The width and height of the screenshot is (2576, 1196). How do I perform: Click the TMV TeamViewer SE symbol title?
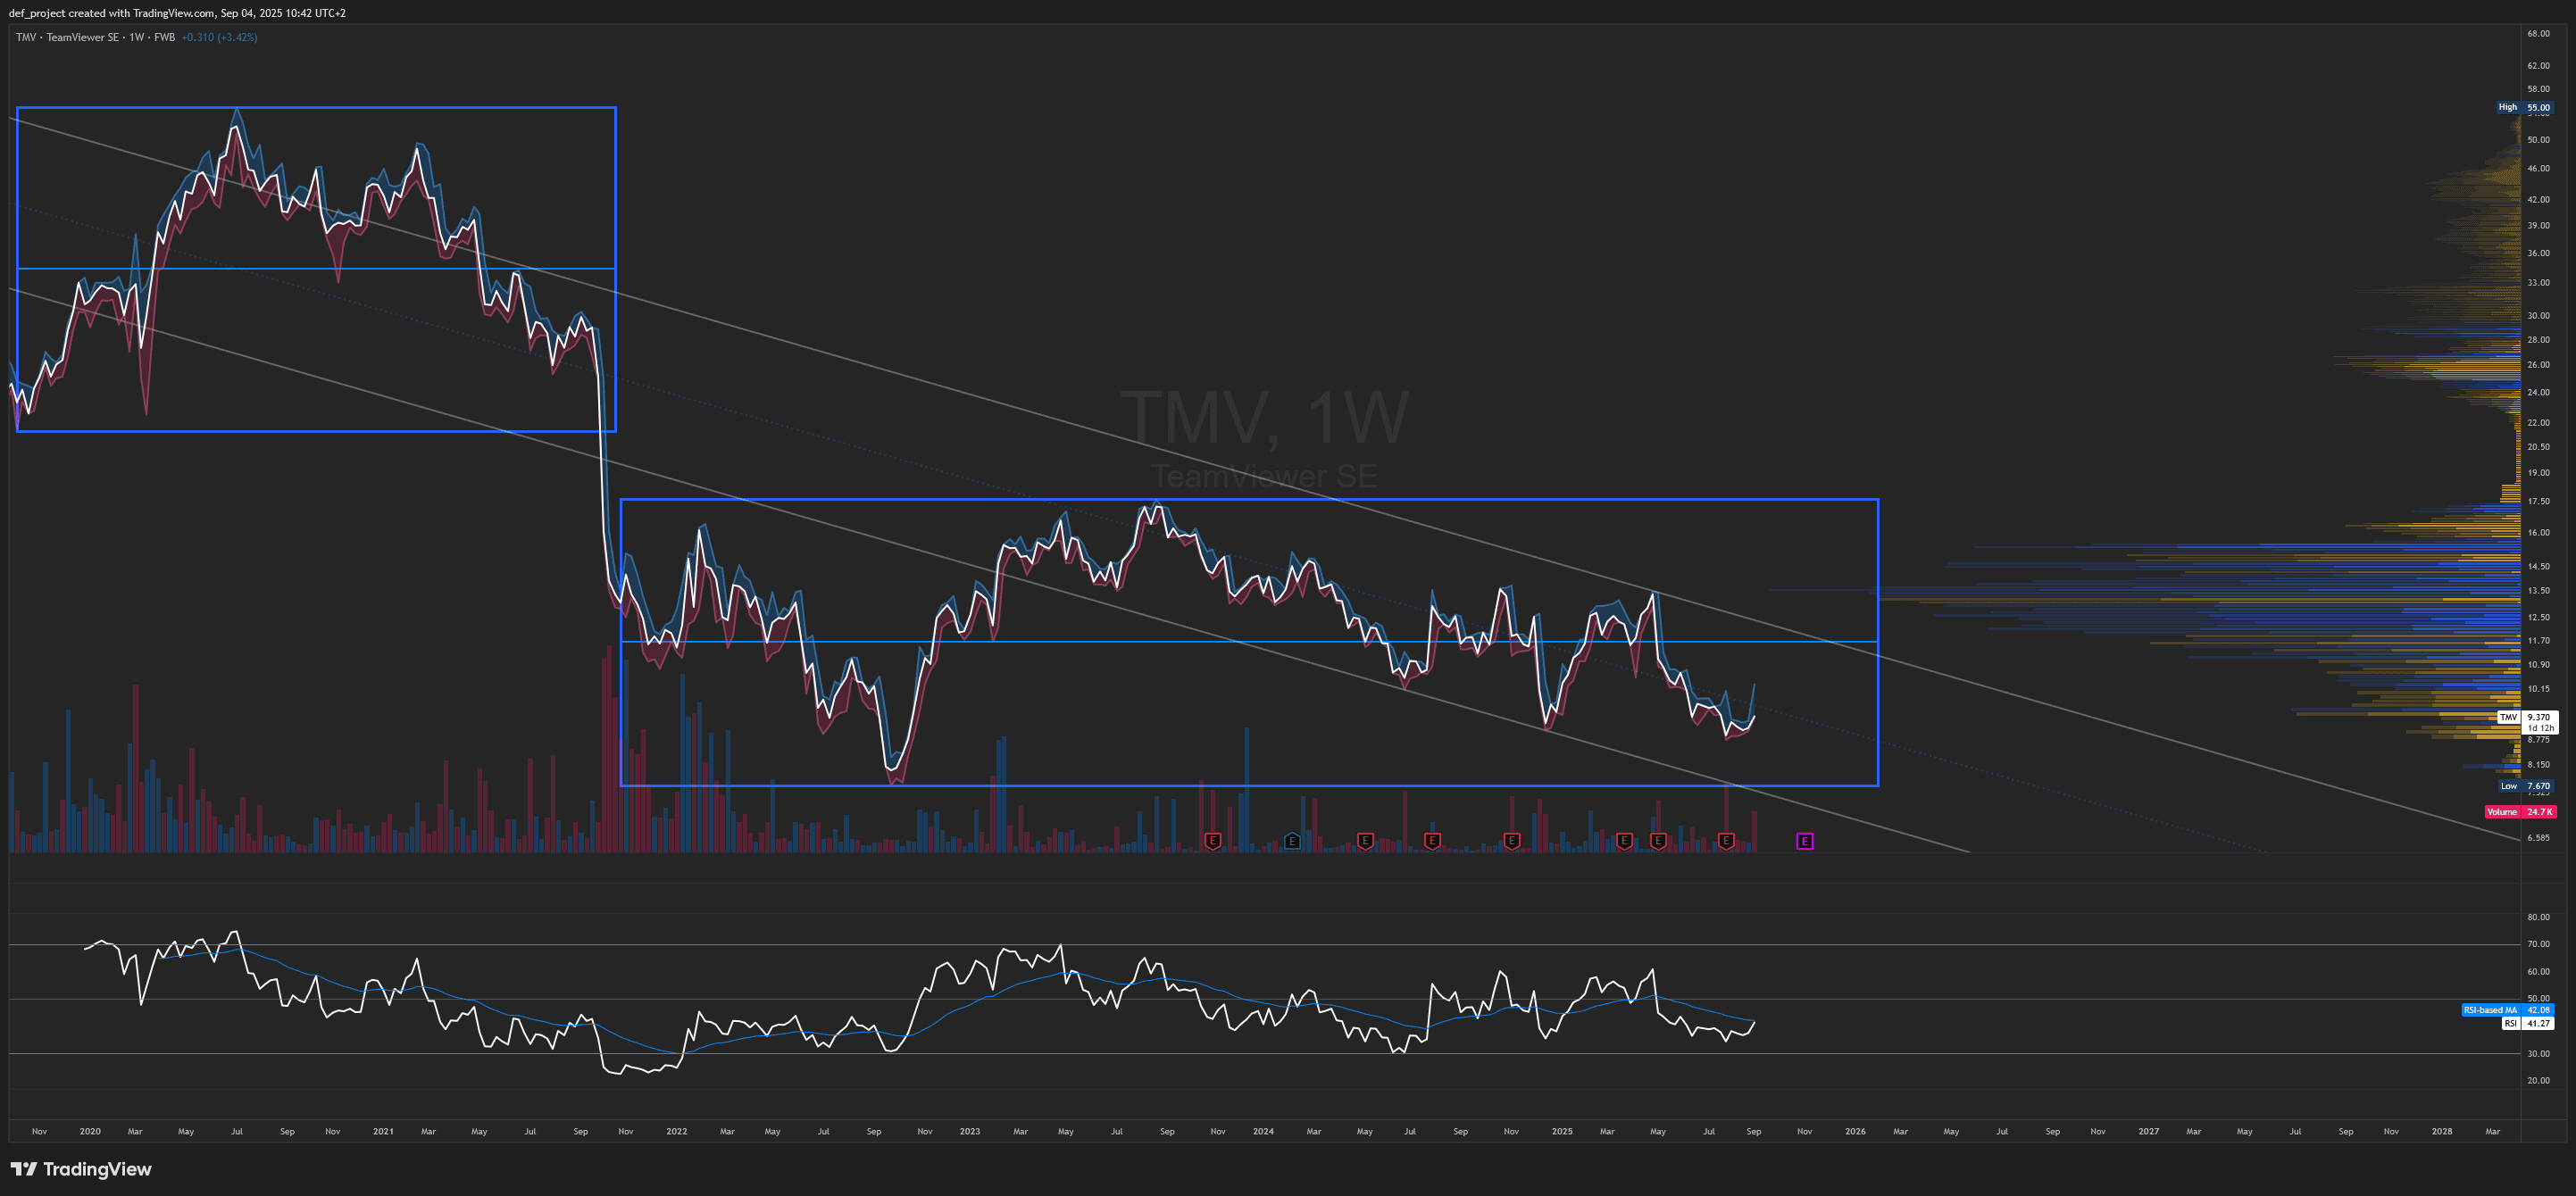(67, 37)
